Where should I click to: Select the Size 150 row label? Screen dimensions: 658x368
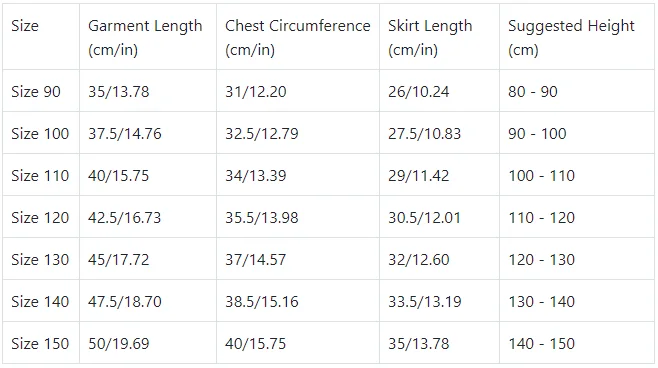pyautogui.click(x=41, y=343)
